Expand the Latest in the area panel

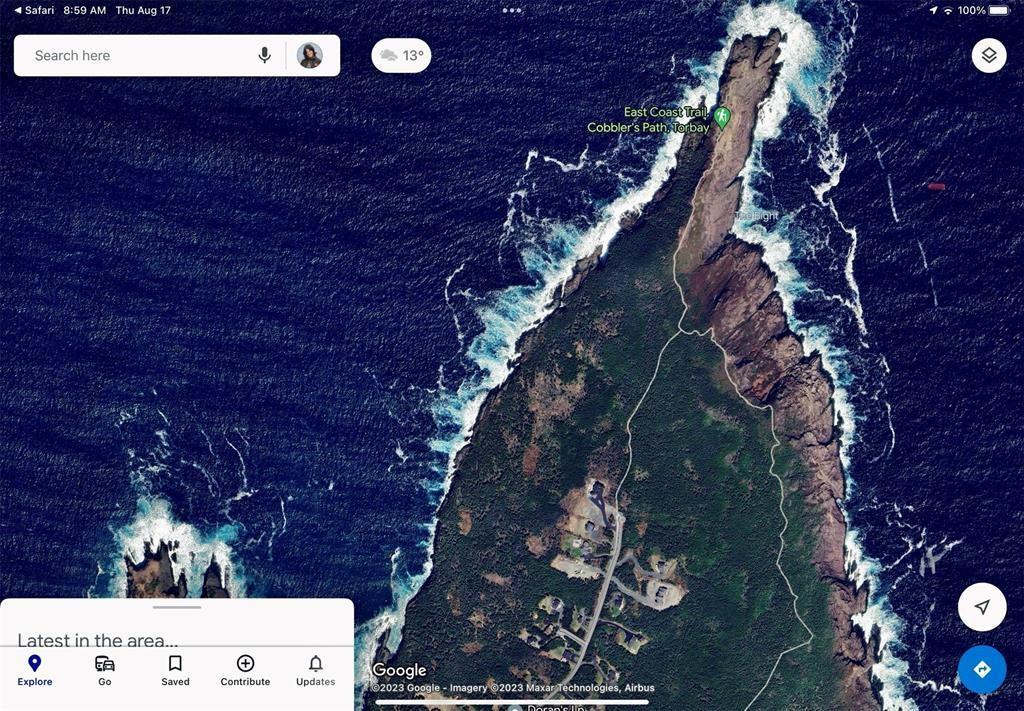pyautogui.click(x=176, y=607)
